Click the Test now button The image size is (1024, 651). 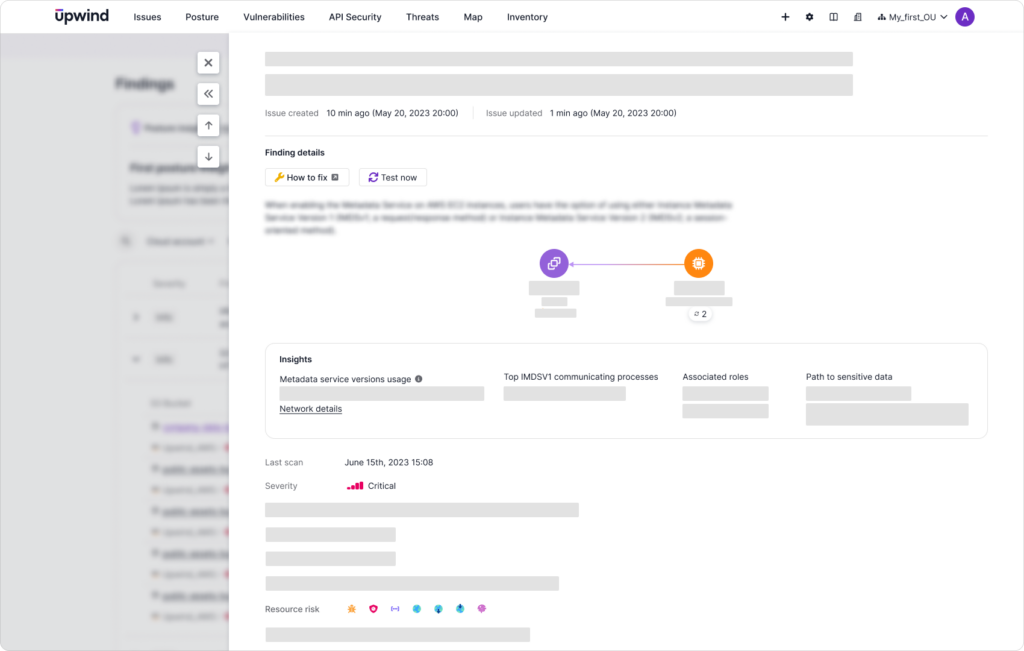coord(392,177)
